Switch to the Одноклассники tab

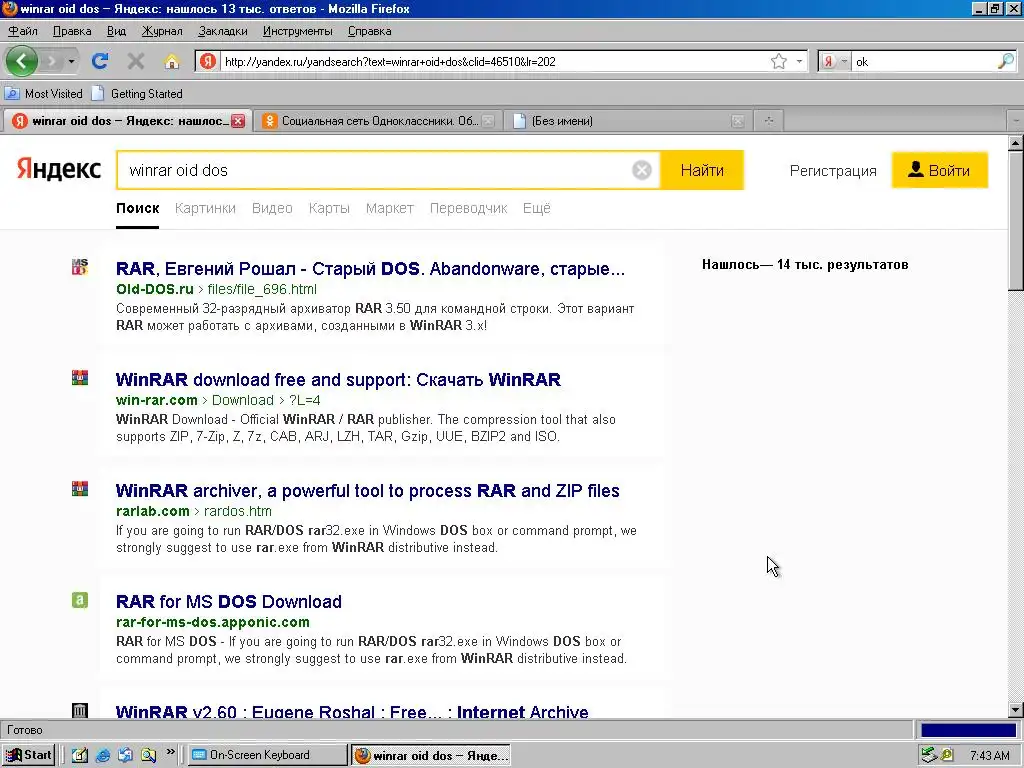377,121
